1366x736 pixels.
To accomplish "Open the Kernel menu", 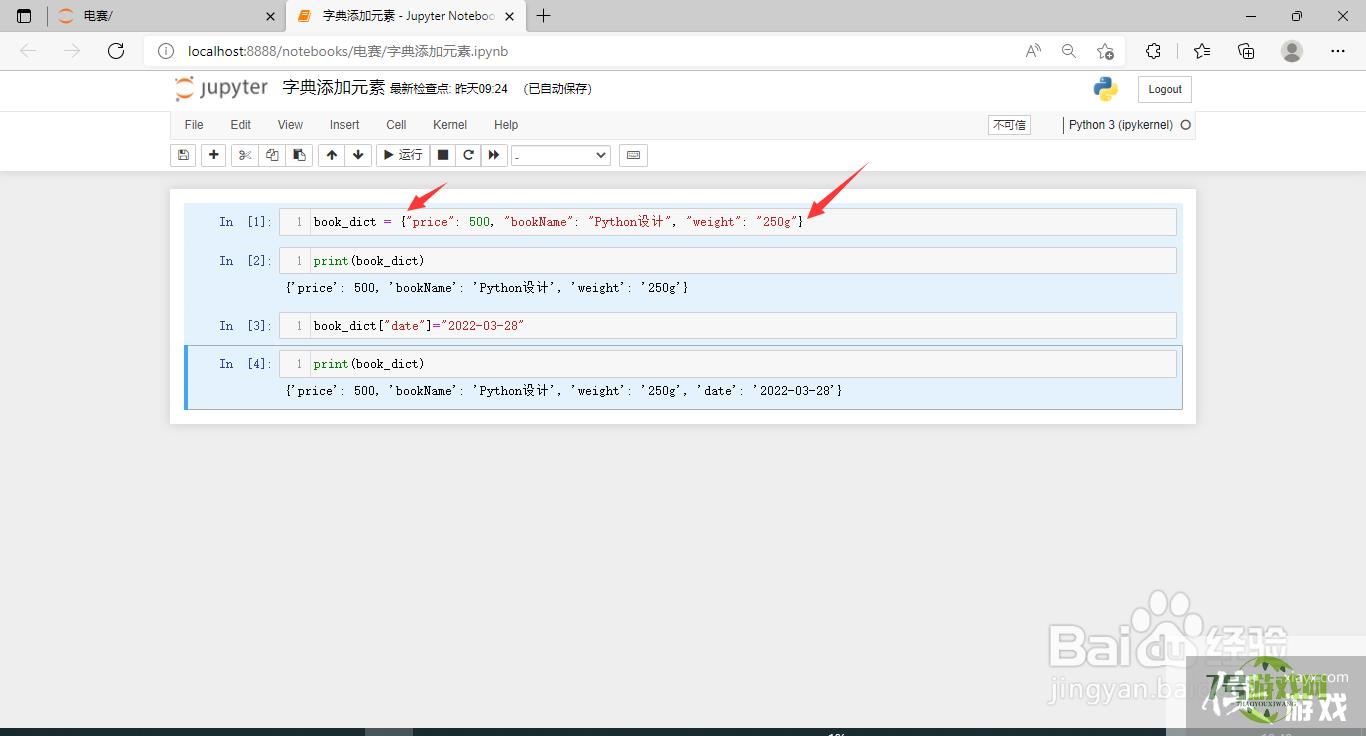I will point(450,125).
